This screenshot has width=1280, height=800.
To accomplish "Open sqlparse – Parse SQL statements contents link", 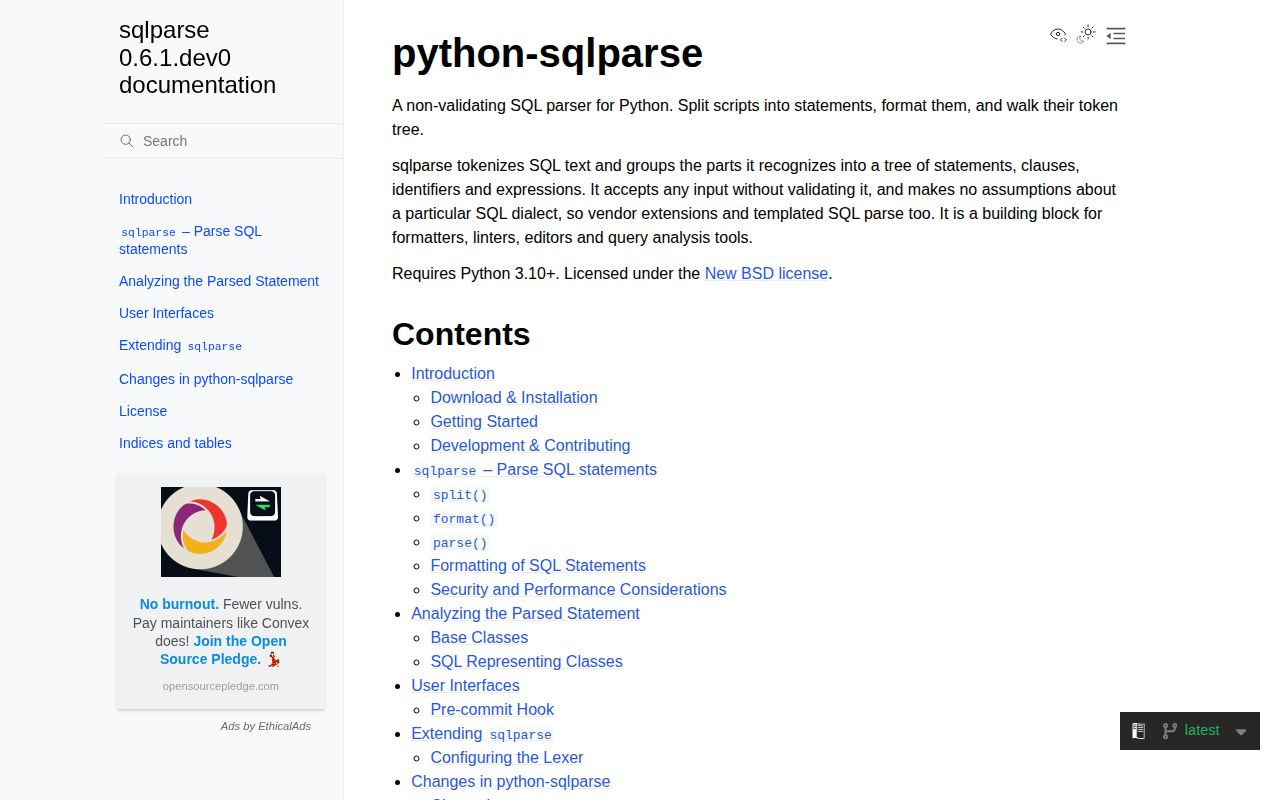I will pos(535,469).
